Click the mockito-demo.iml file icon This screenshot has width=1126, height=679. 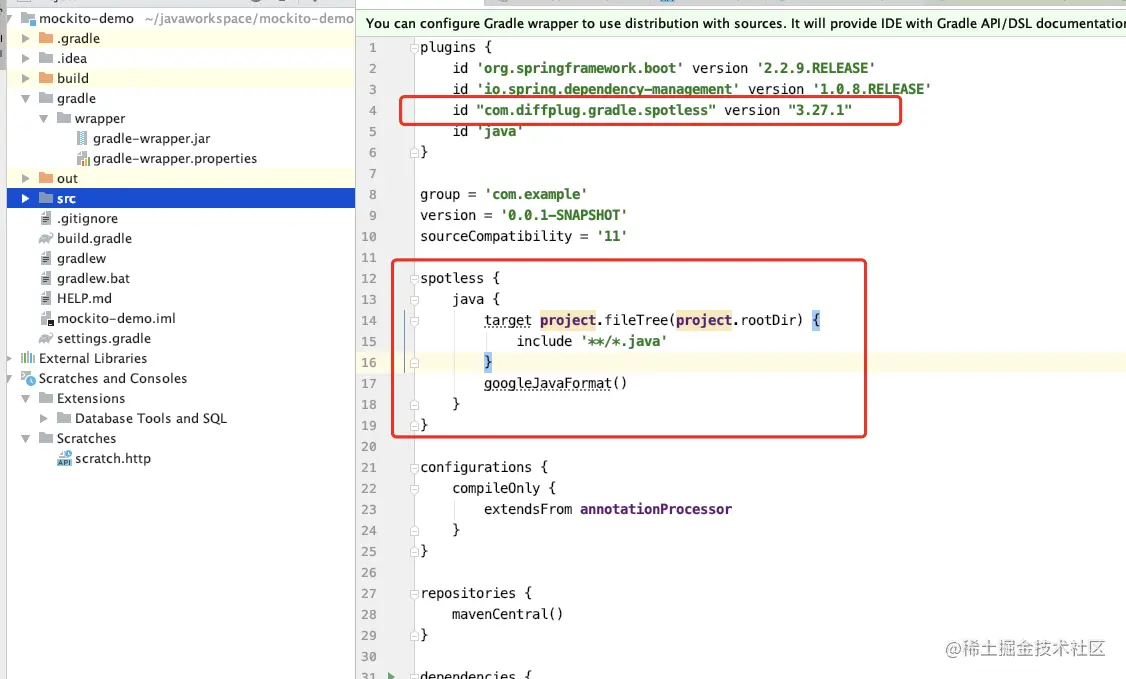47,319
